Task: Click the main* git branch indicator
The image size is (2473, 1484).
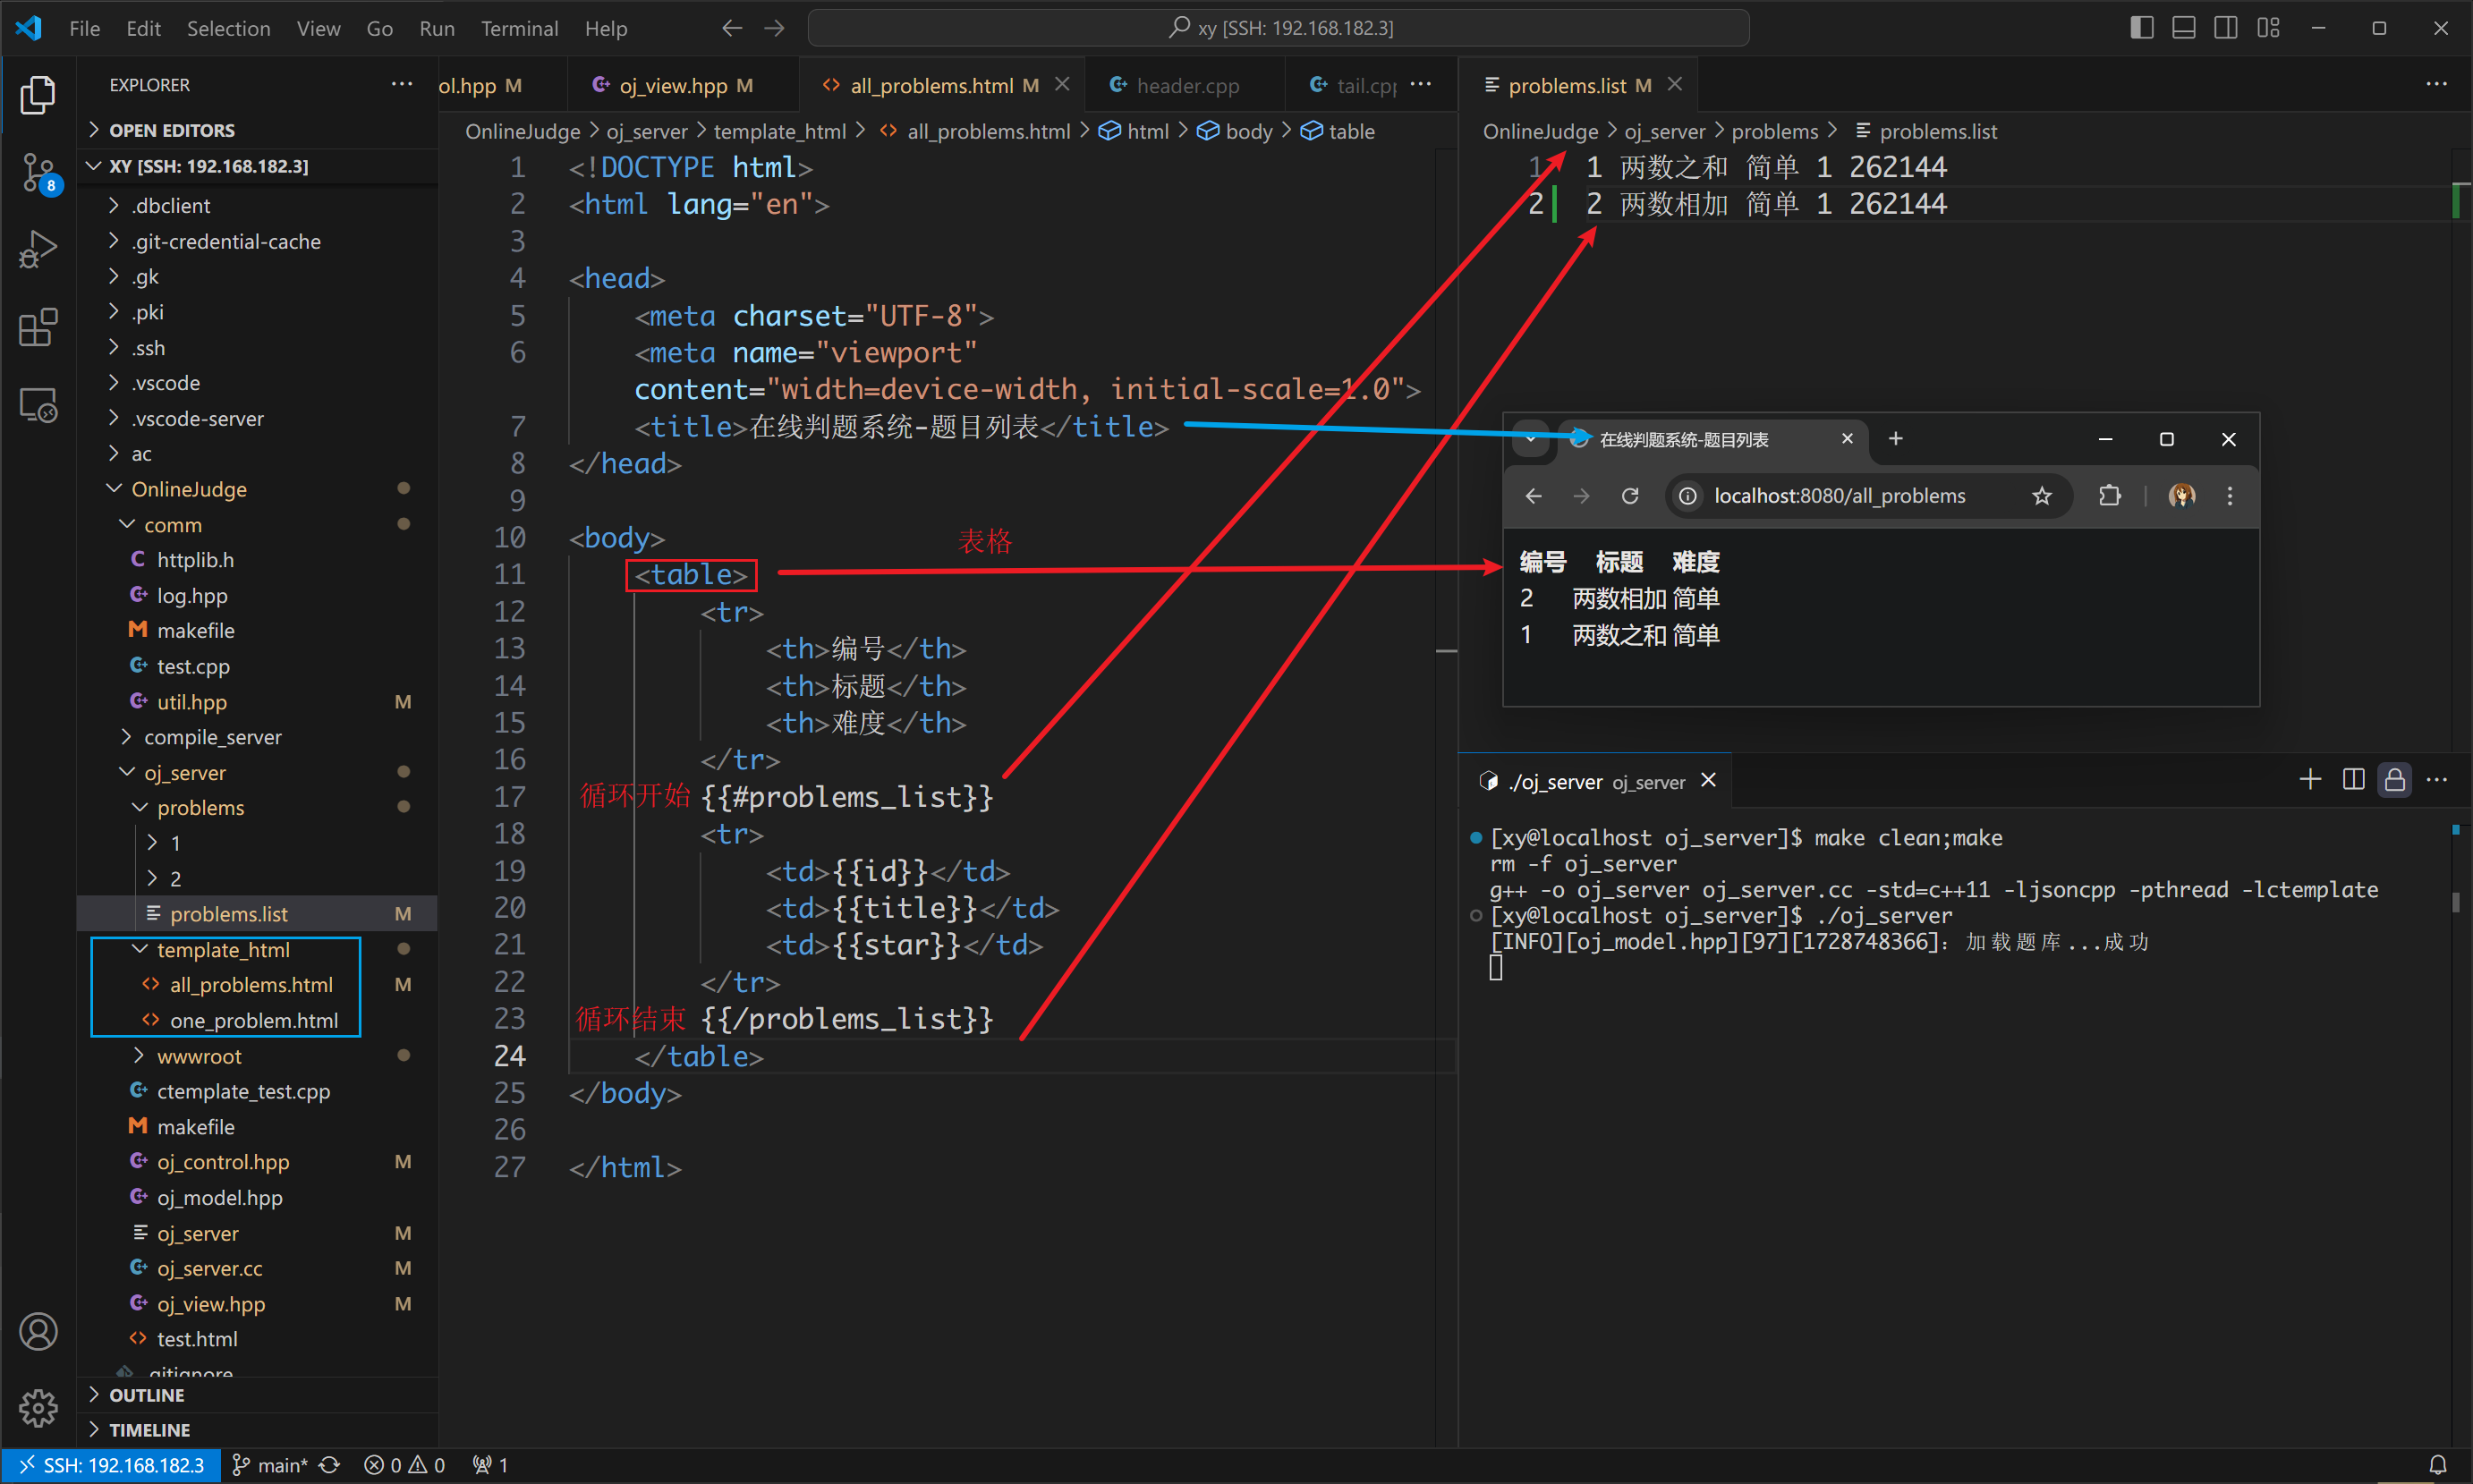Action: coord(272,1465)
